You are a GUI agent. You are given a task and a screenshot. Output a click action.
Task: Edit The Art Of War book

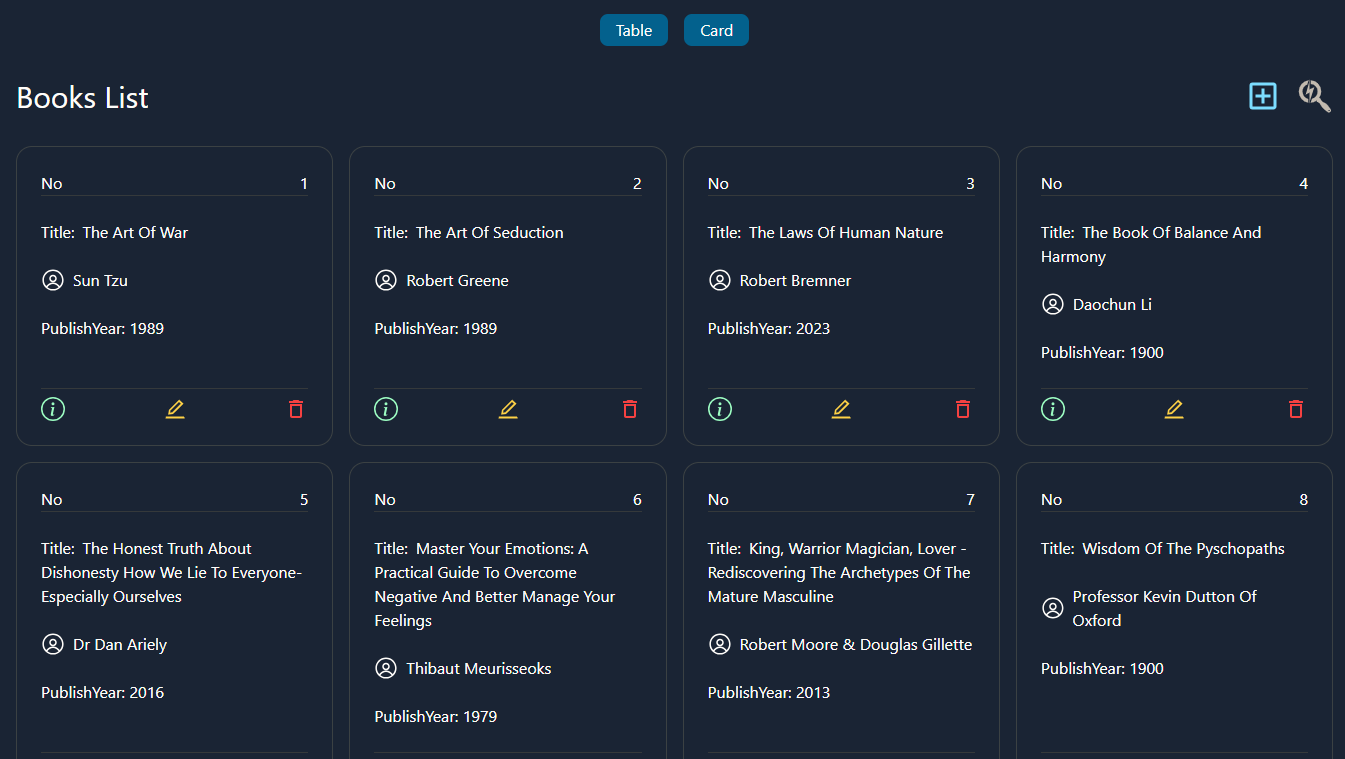coord(175,409)
